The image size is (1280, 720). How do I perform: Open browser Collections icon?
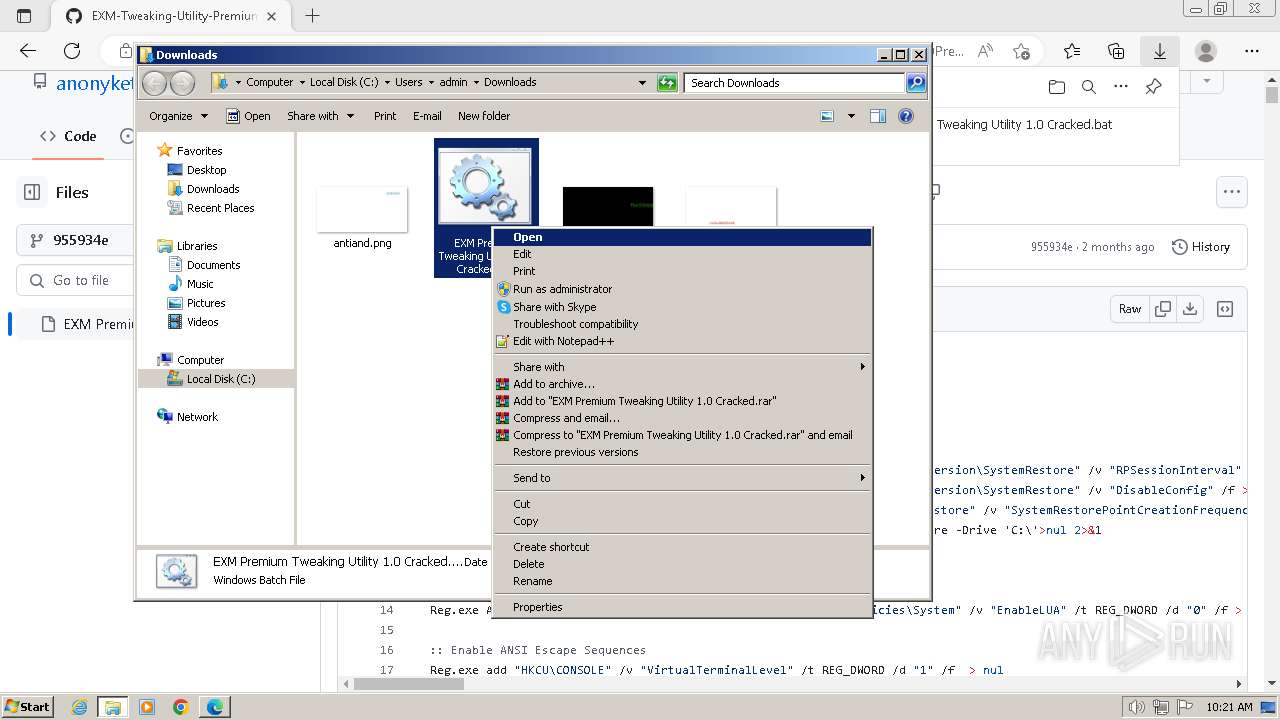pyautogui.click(x=1116, y=51)
